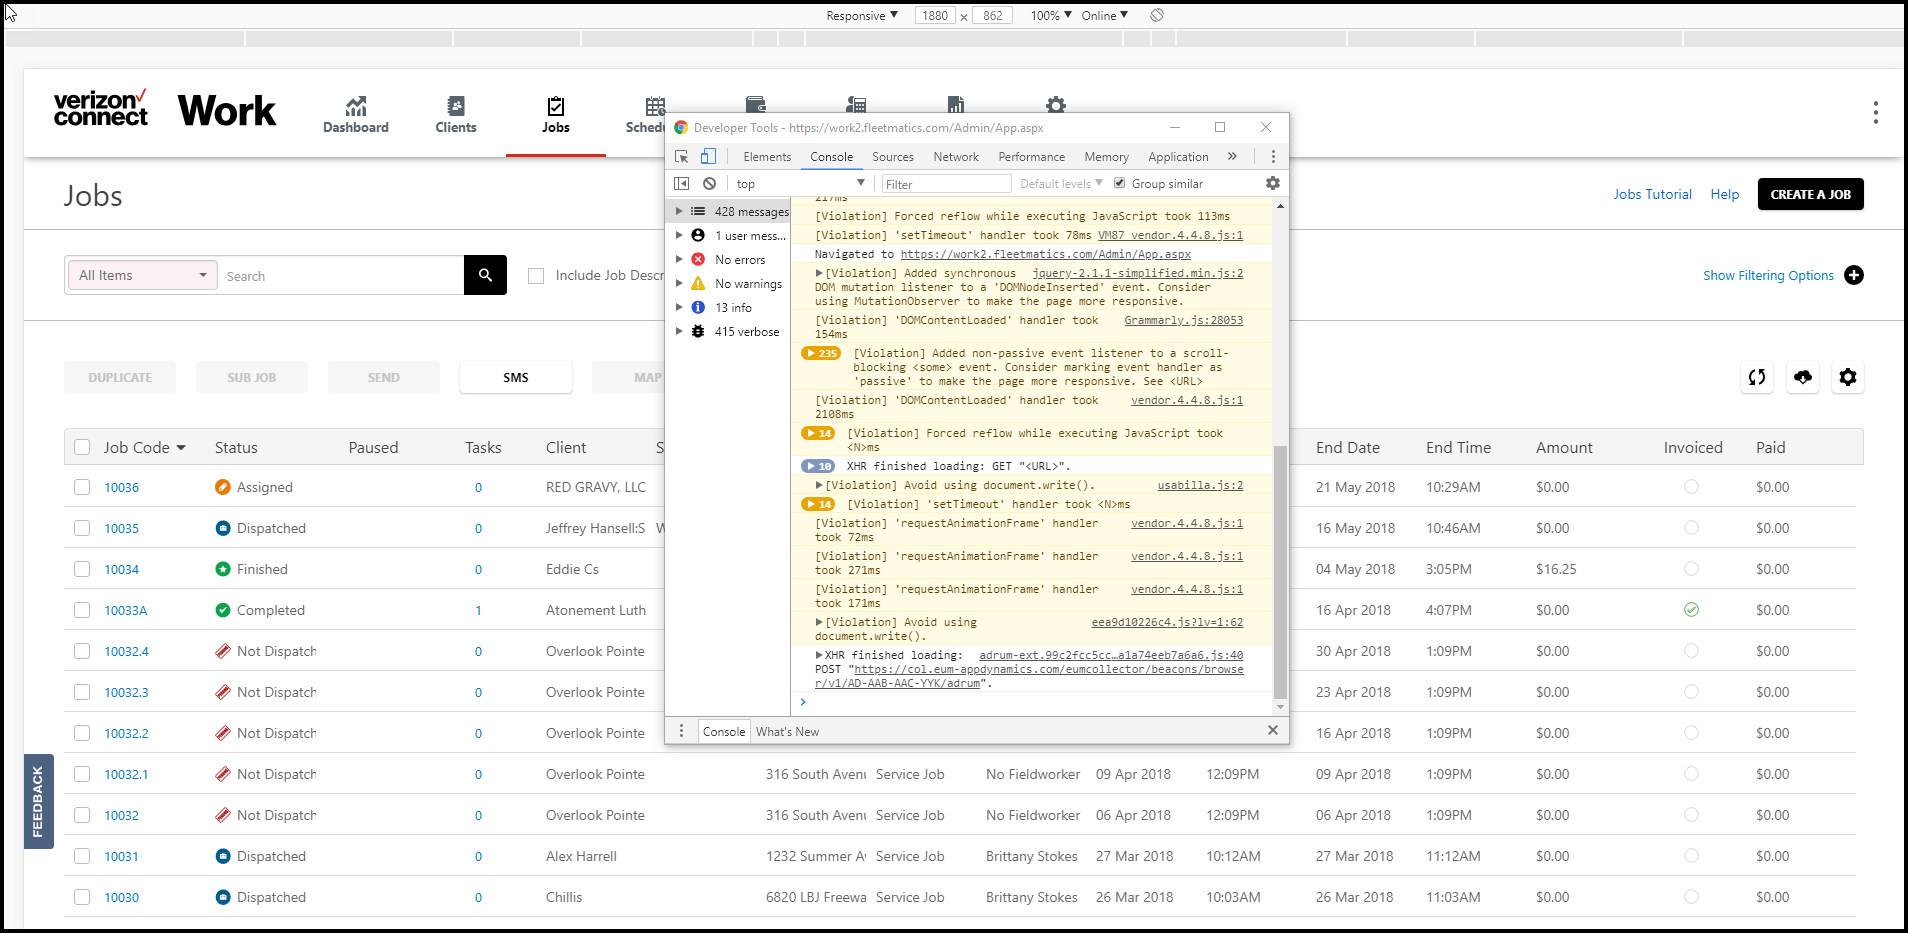The height and width of the screenshot is (933, 1908).
Task: Switch to the Sources tab
Action: pyautogui.click(x=893, y=157)
